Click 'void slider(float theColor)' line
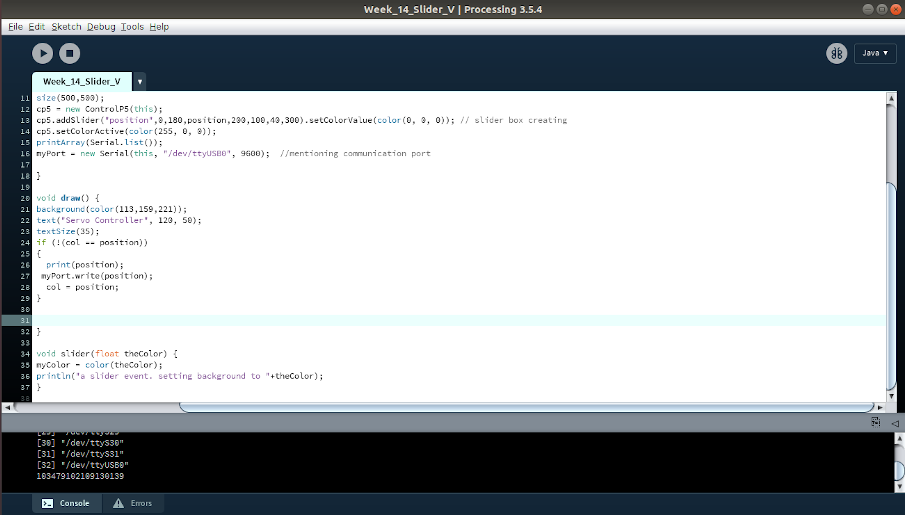Image resolution: width=905 pixels, height=515 pixels. tap(107, 353)
